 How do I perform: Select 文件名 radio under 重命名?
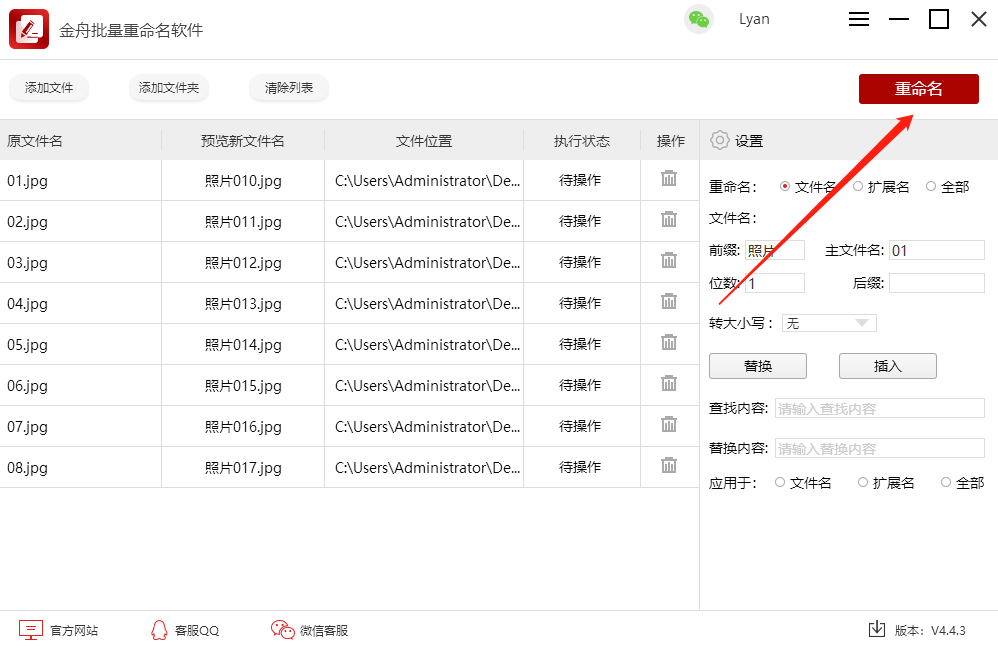(x=785, y=186)
